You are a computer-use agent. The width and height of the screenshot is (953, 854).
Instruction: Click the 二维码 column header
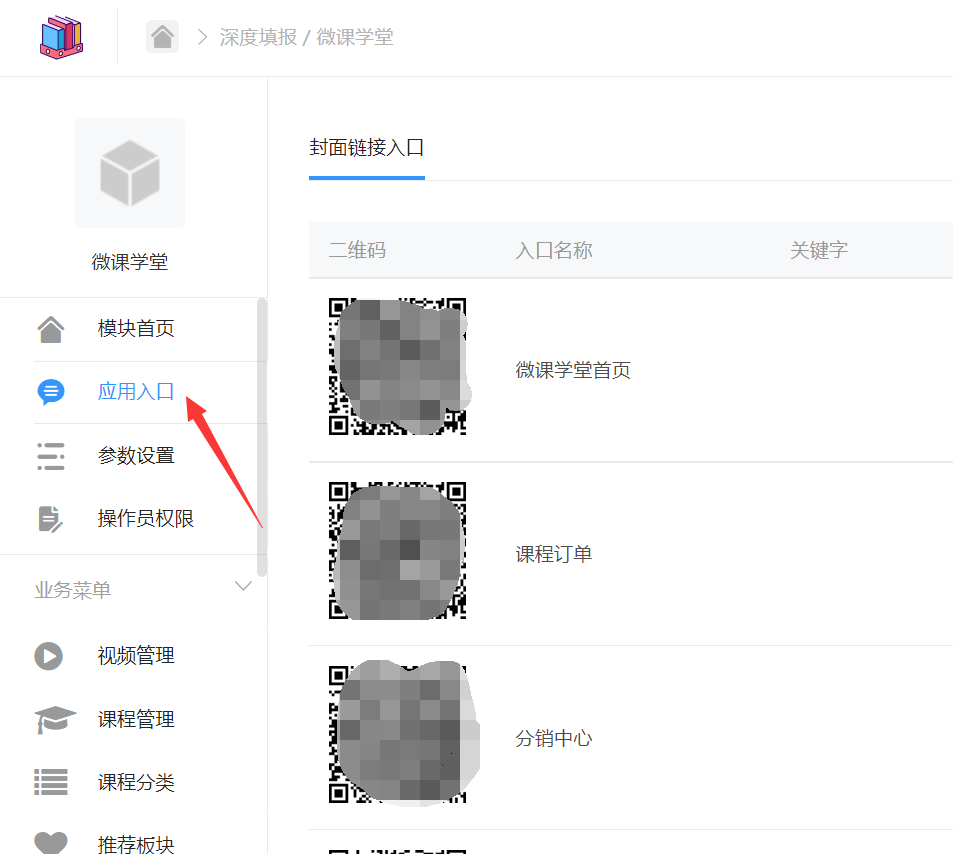pos(357,250)
